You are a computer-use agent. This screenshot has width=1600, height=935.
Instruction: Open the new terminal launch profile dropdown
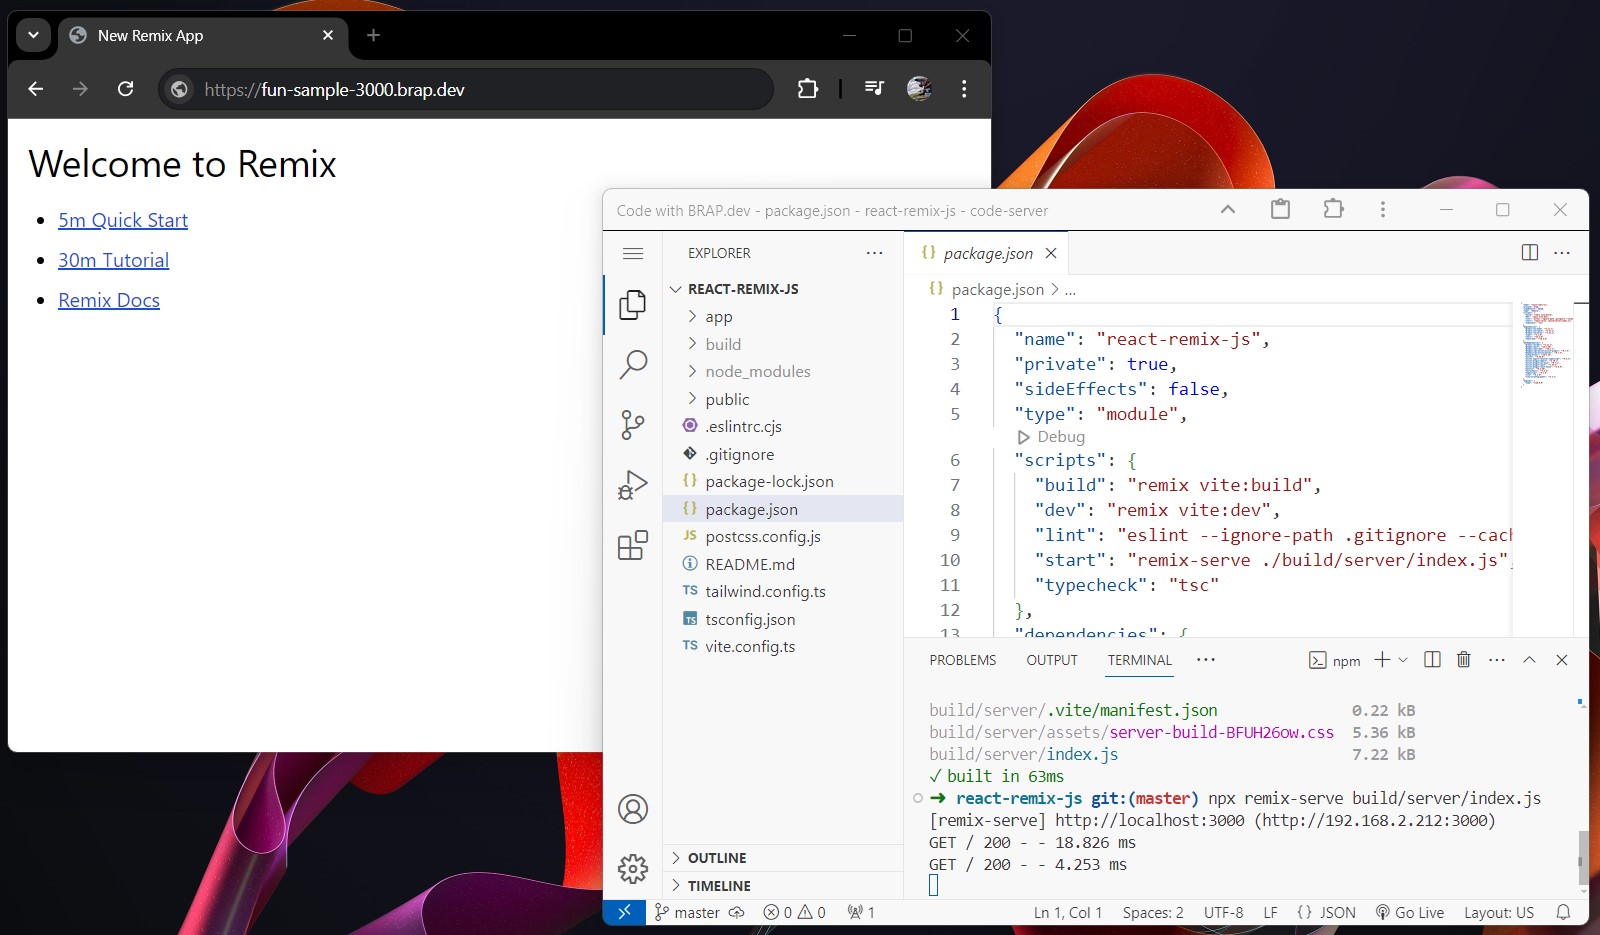[1403, 660]
